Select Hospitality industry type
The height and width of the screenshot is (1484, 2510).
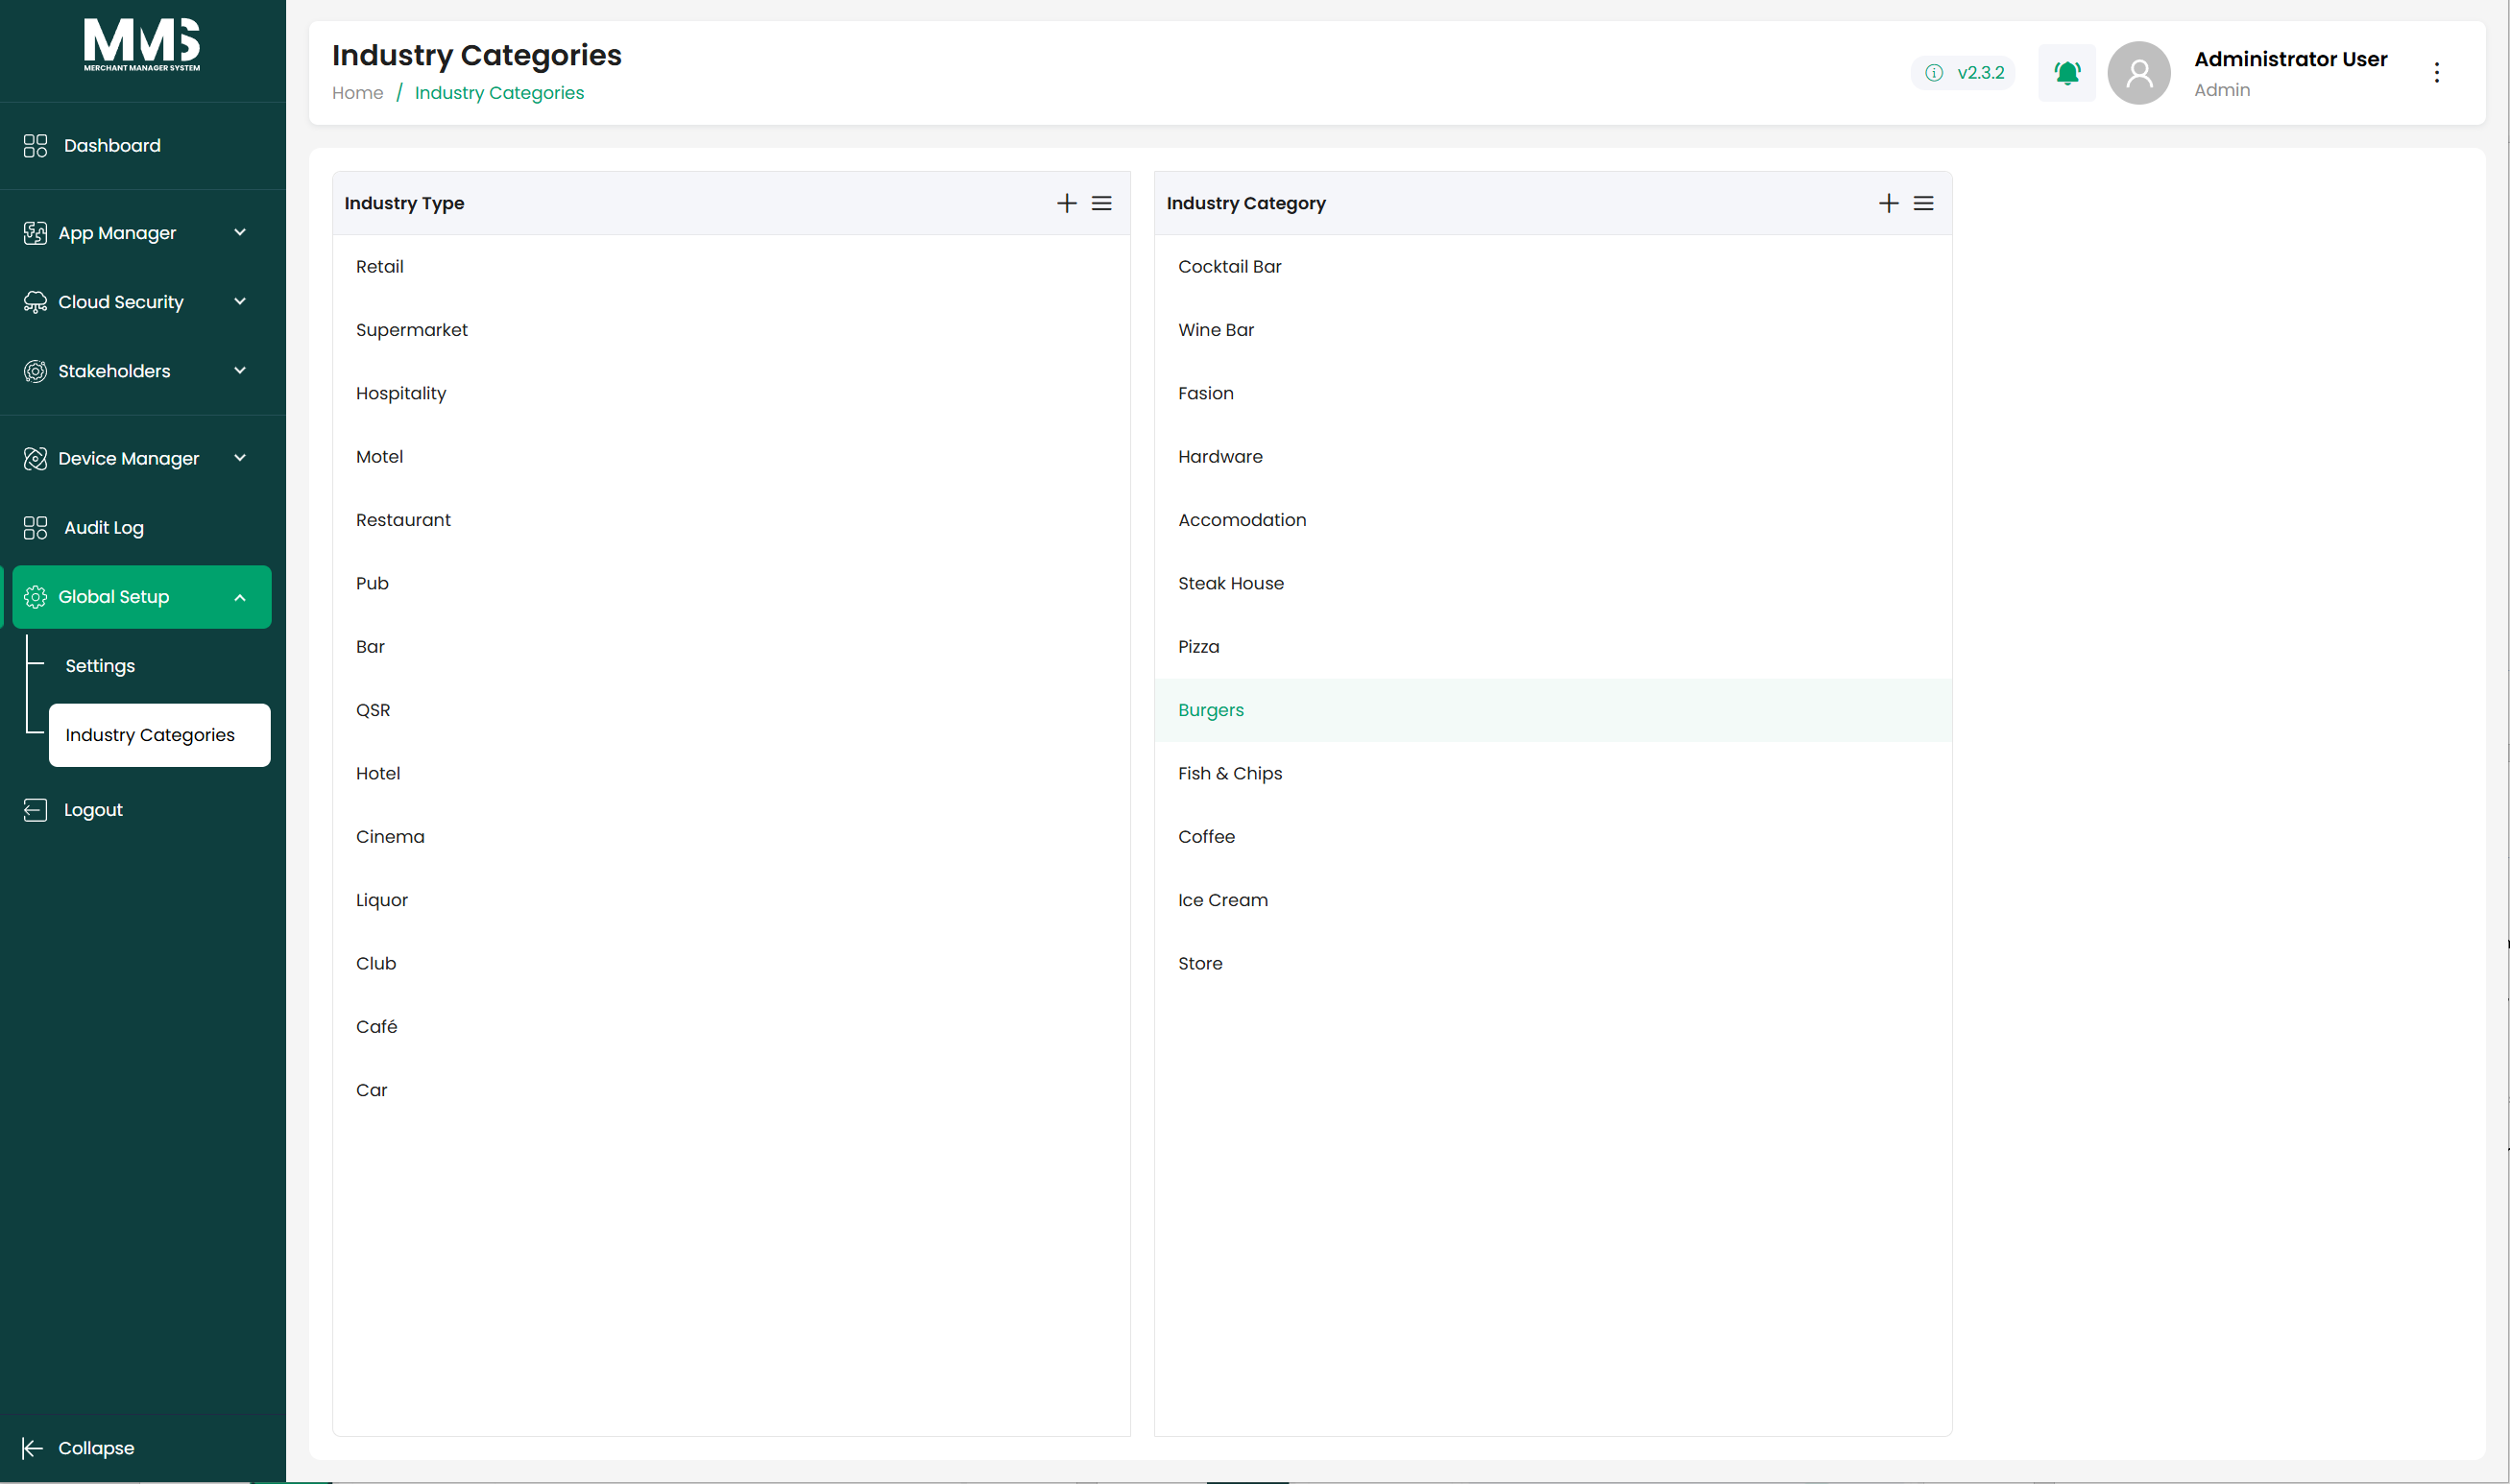pos(731,393)
